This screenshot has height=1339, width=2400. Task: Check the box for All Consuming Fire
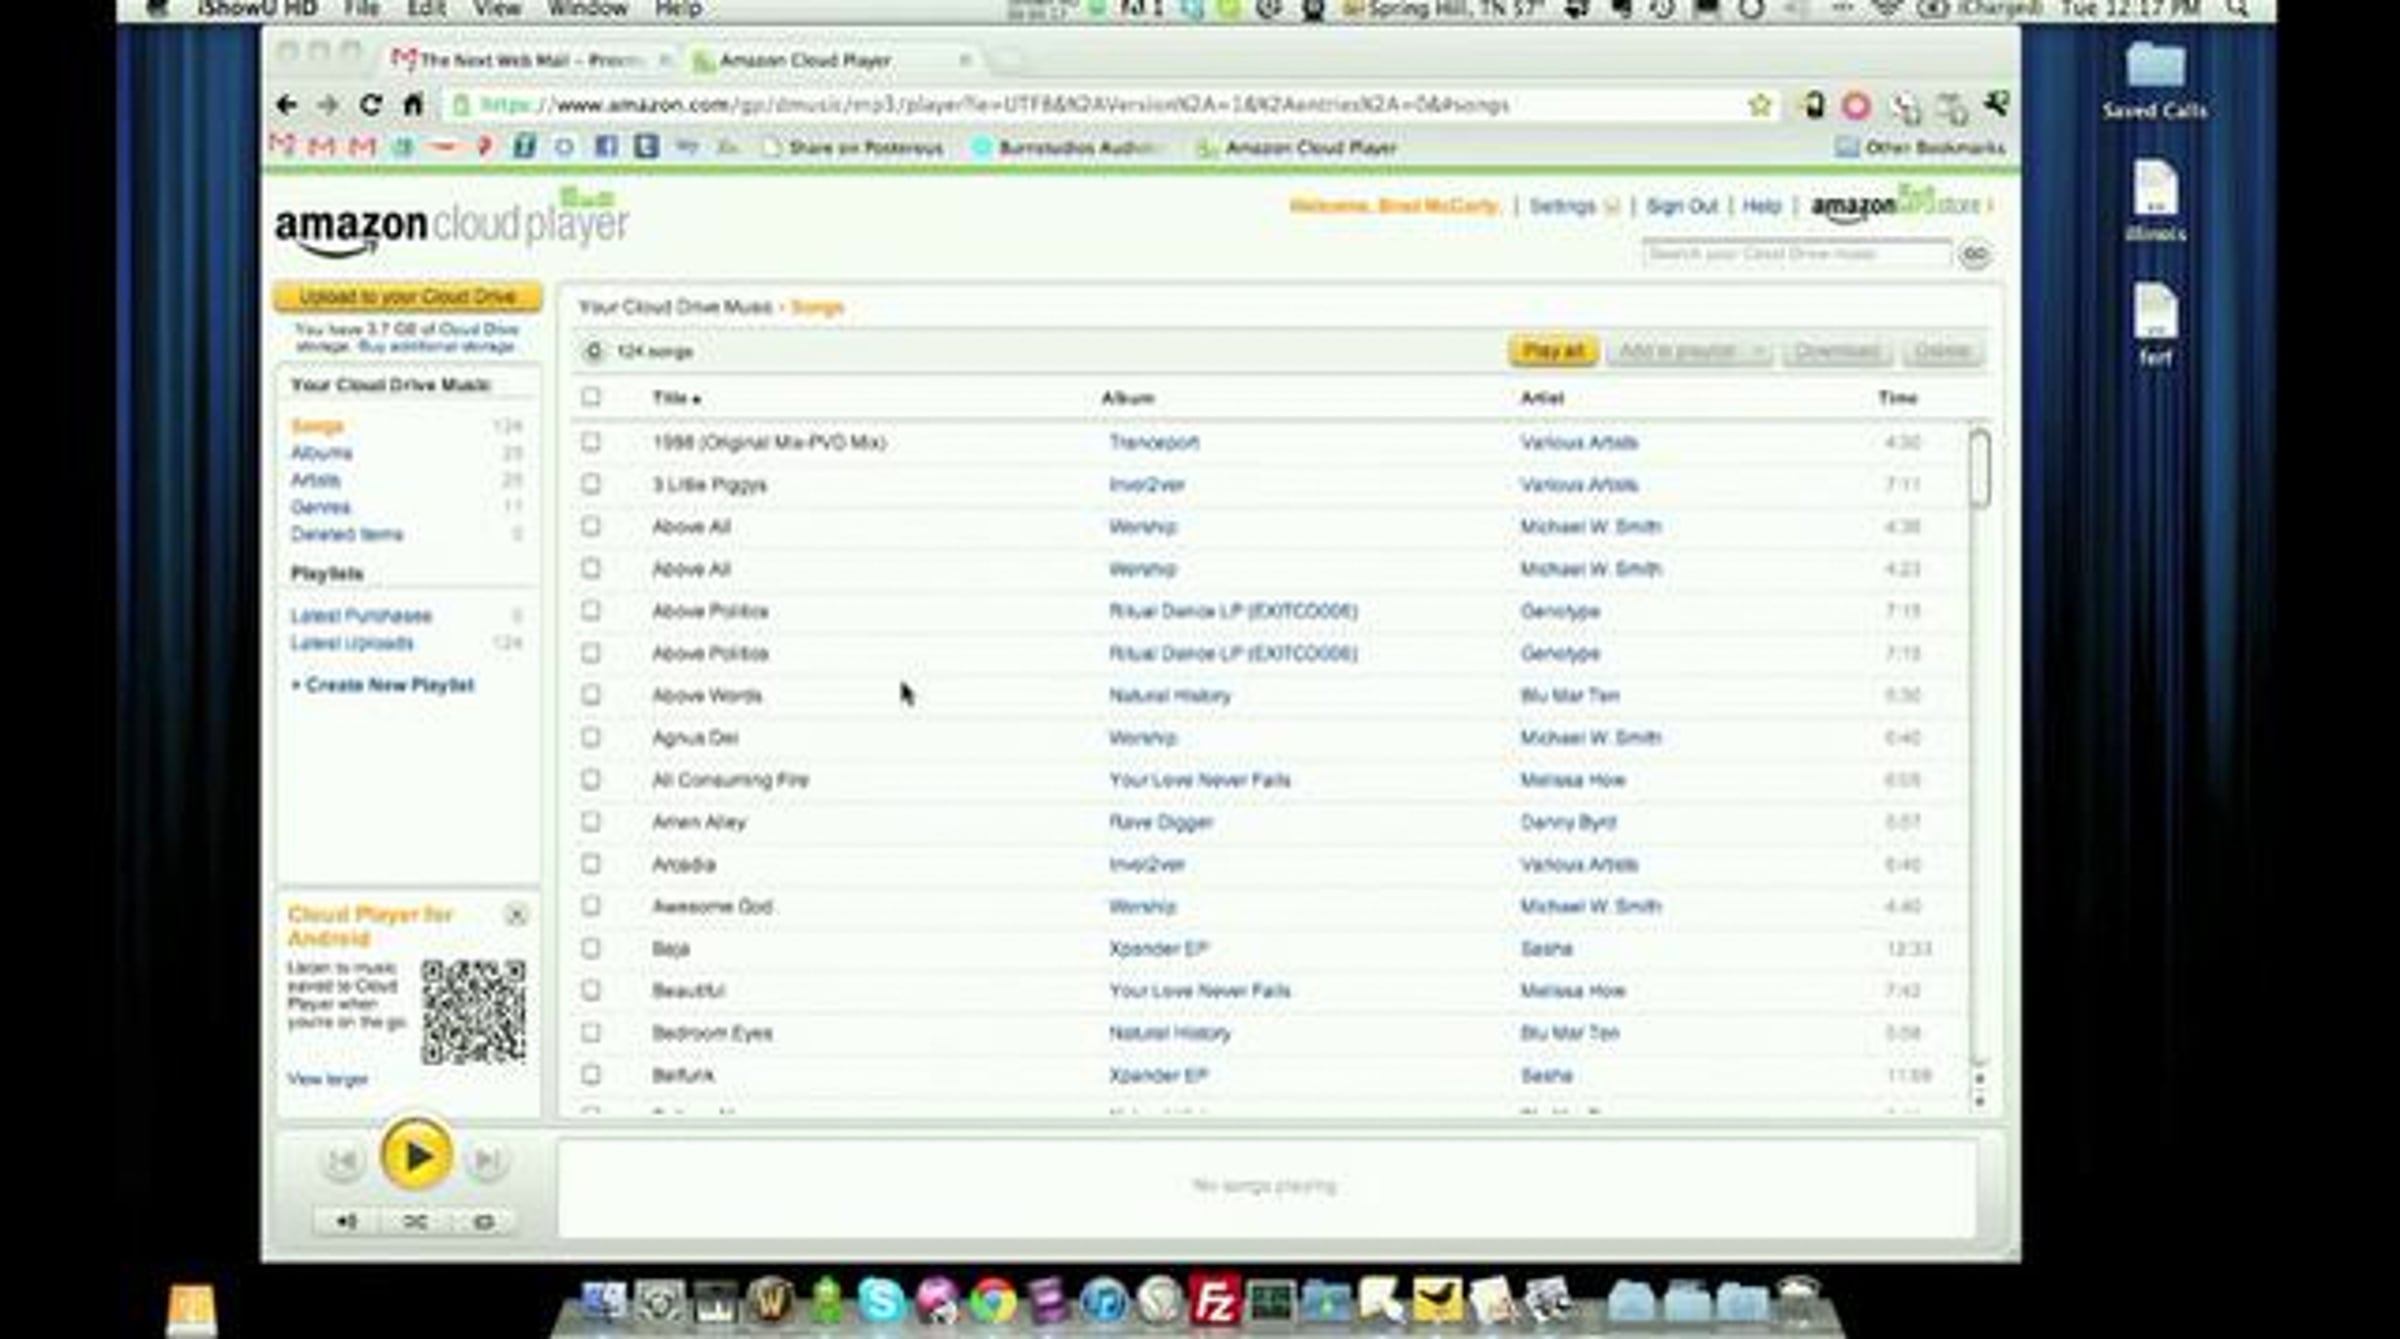click(591, 779)
